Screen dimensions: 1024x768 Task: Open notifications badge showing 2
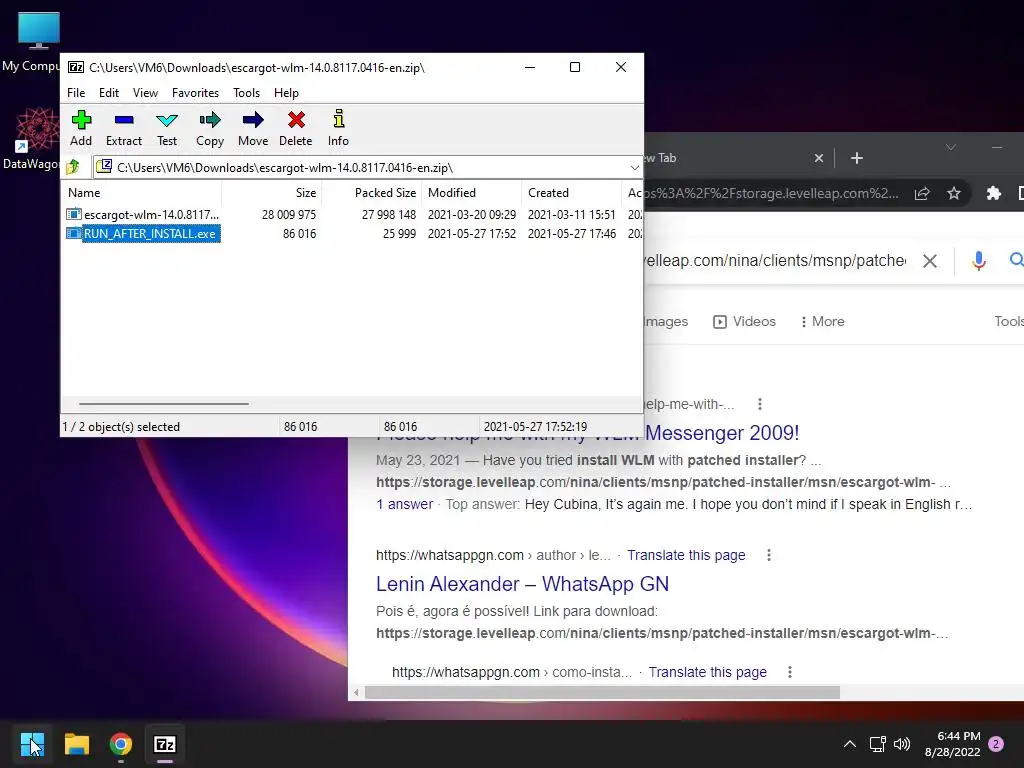(996, 744)
